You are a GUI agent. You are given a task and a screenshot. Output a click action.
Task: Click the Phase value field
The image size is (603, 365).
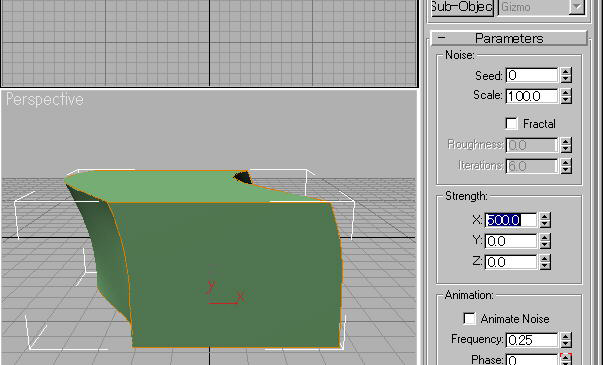click(531, 360)
